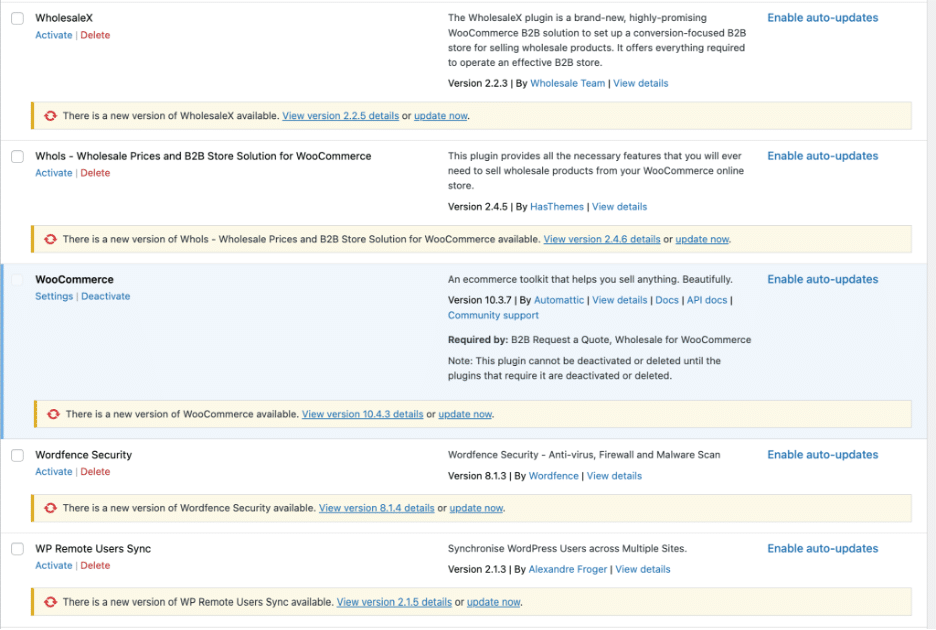Activate the WholesaleX plugin

tap(54, 35)
